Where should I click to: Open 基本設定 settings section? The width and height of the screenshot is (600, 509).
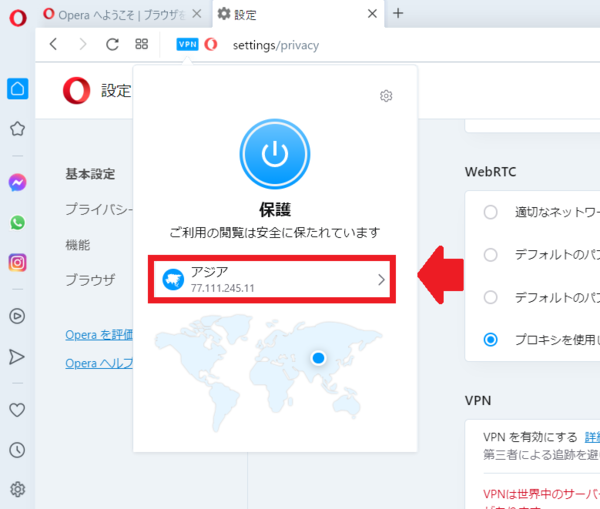[x=90, y=174]
